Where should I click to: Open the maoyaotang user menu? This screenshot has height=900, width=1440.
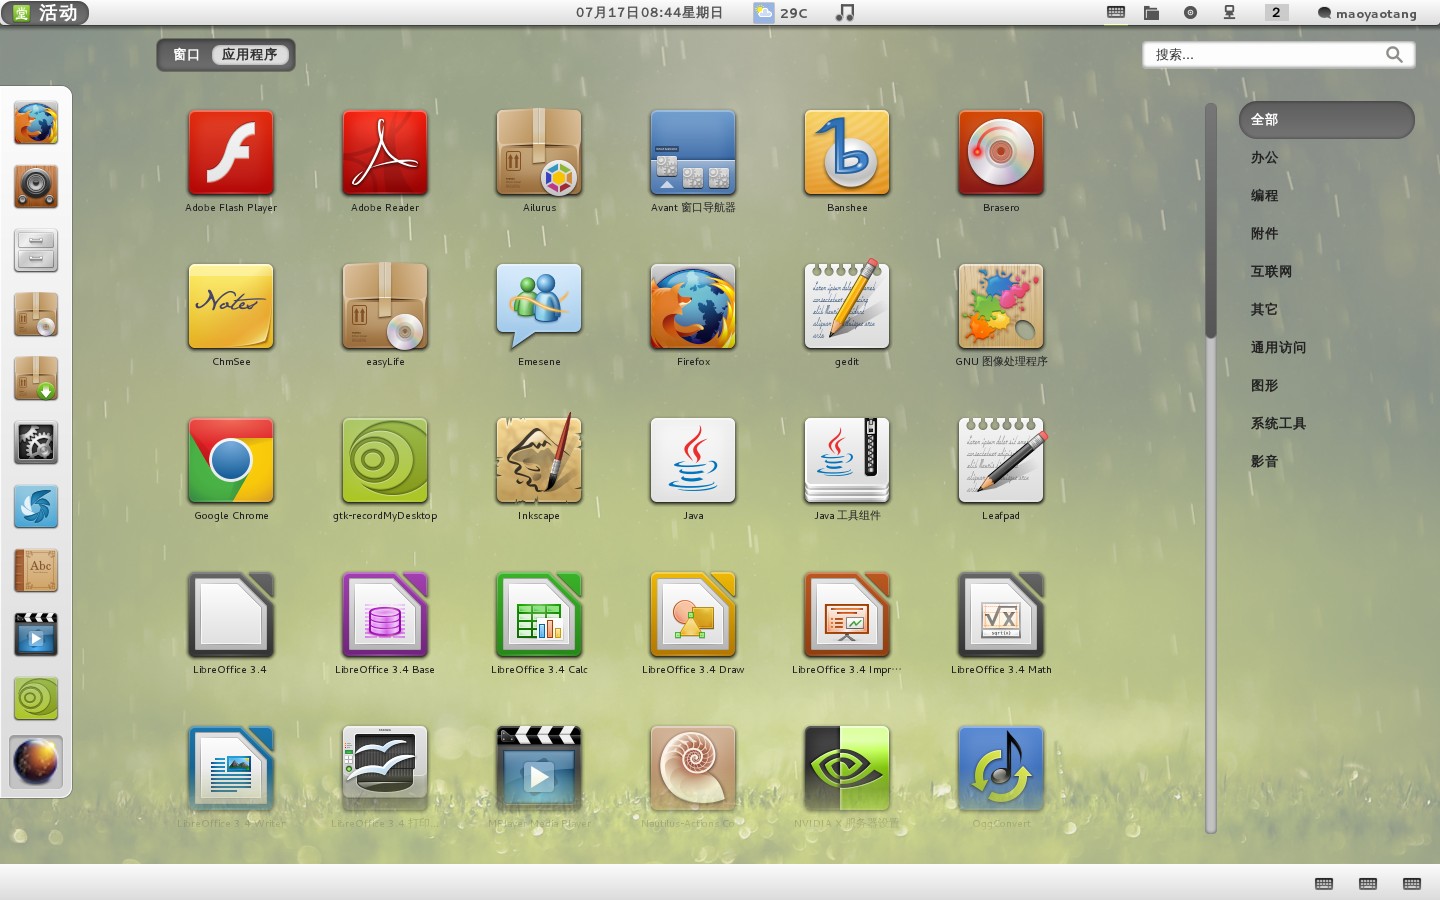[x=1367, y=13]
